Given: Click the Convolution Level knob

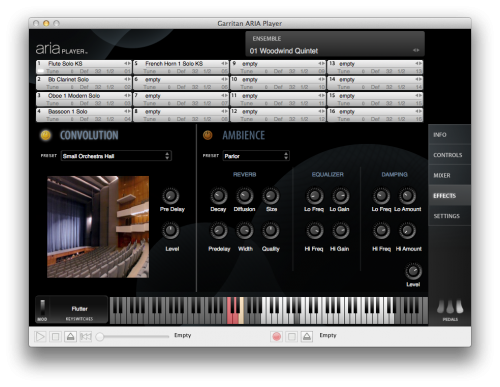Looking at the screenshot, I should (171, 231).
